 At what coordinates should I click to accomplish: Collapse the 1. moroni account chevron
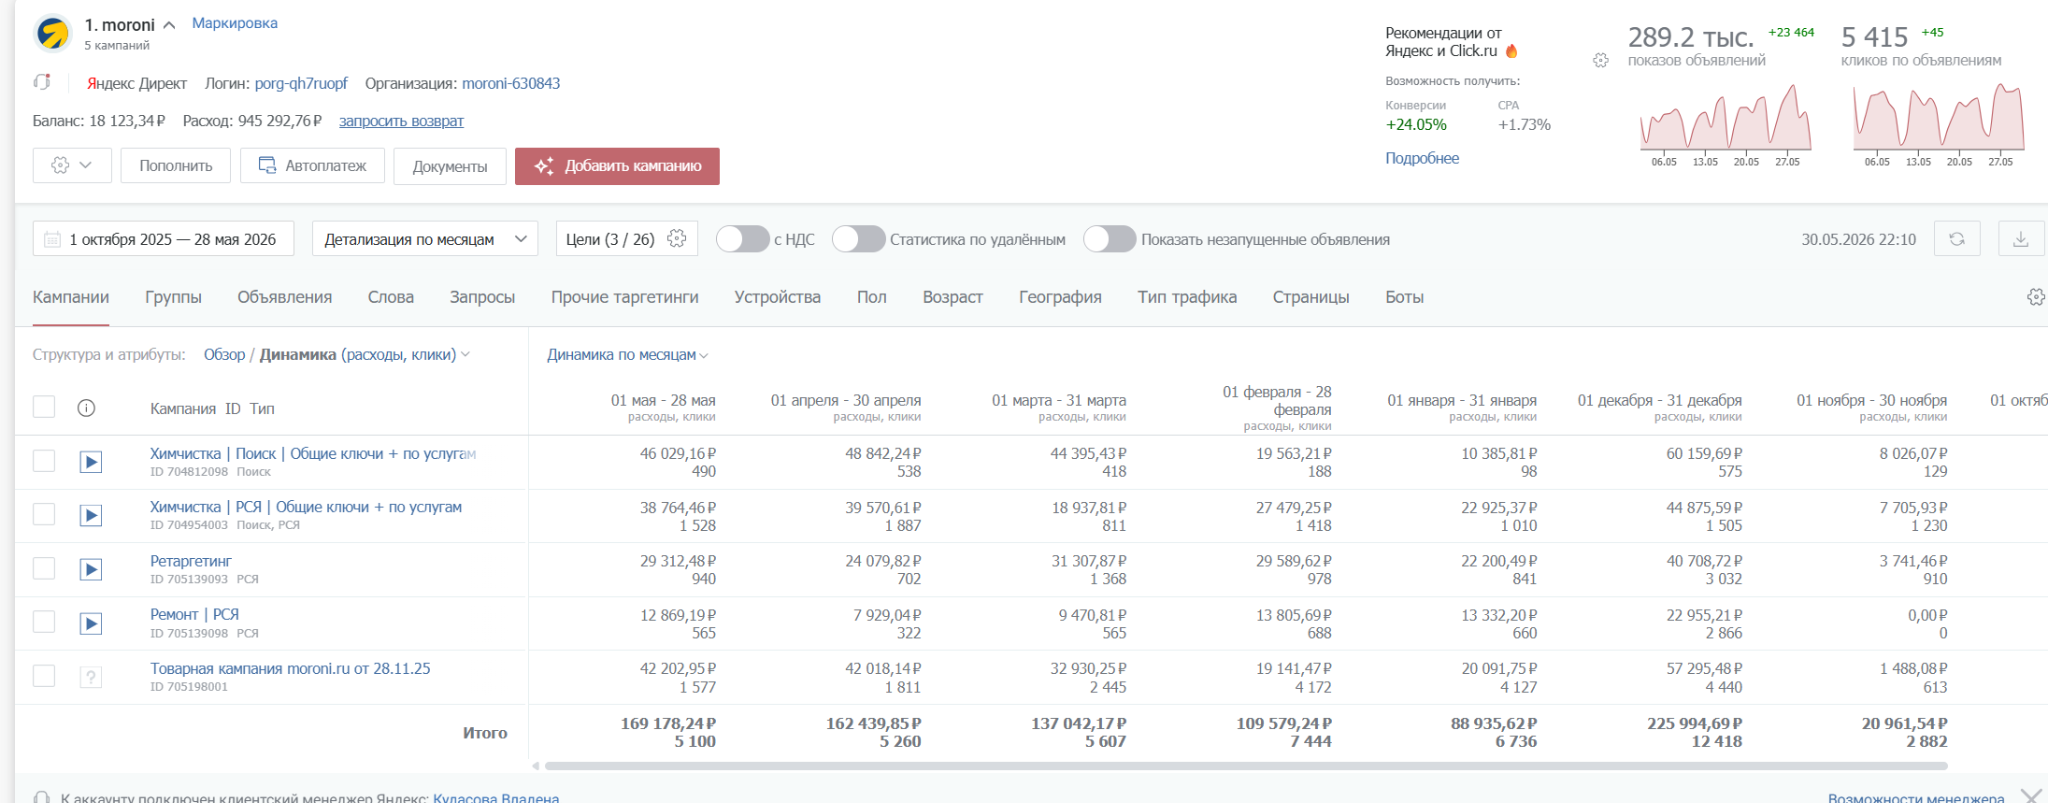click(x=169, y=25)
